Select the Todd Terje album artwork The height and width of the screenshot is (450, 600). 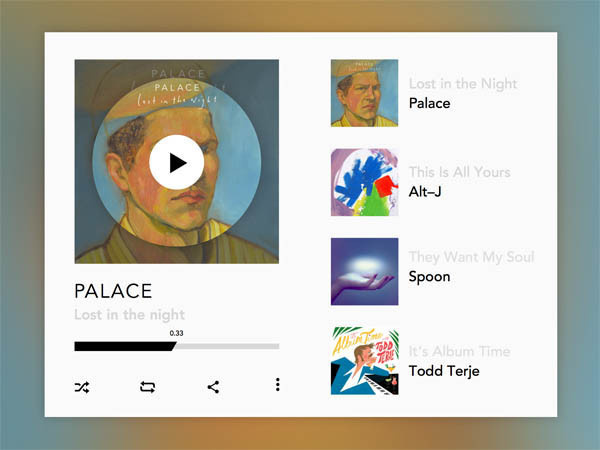click(364, 361)
